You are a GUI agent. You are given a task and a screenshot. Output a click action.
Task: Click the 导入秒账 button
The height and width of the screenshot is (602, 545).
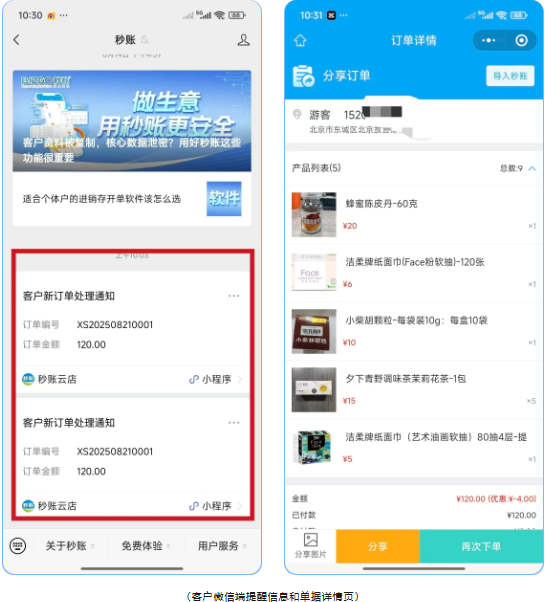(x=510, y=76)
